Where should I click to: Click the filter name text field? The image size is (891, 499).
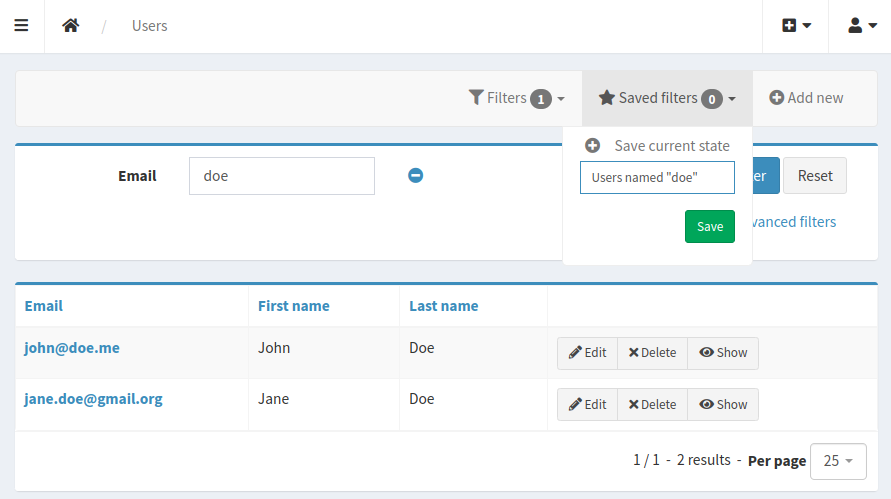tap(657, 177)
